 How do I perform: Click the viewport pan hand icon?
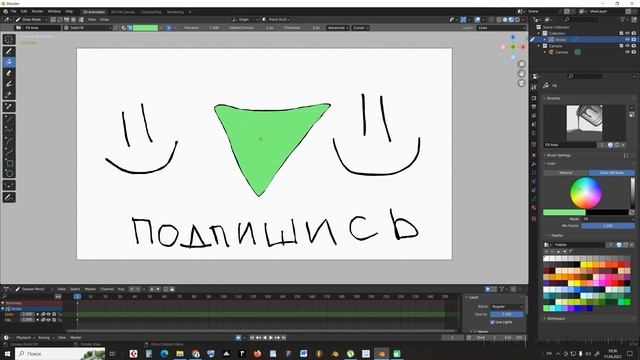click(x=522, y=73)
